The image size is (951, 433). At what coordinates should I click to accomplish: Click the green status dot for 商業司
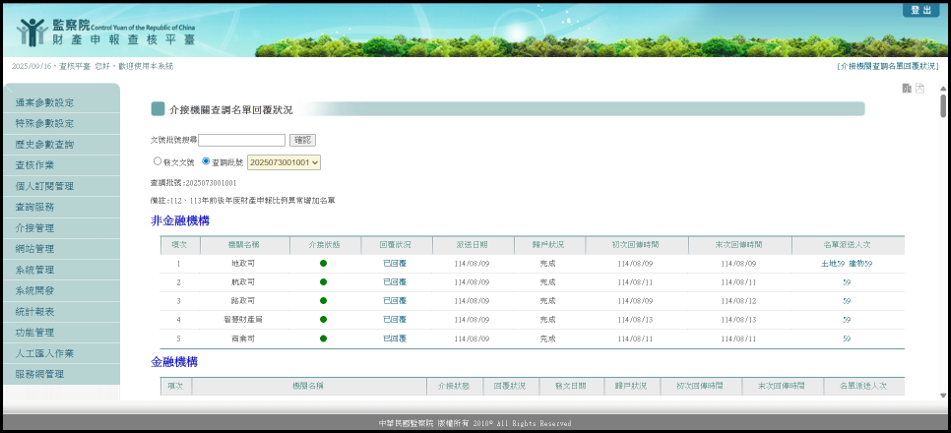[323, 339]
